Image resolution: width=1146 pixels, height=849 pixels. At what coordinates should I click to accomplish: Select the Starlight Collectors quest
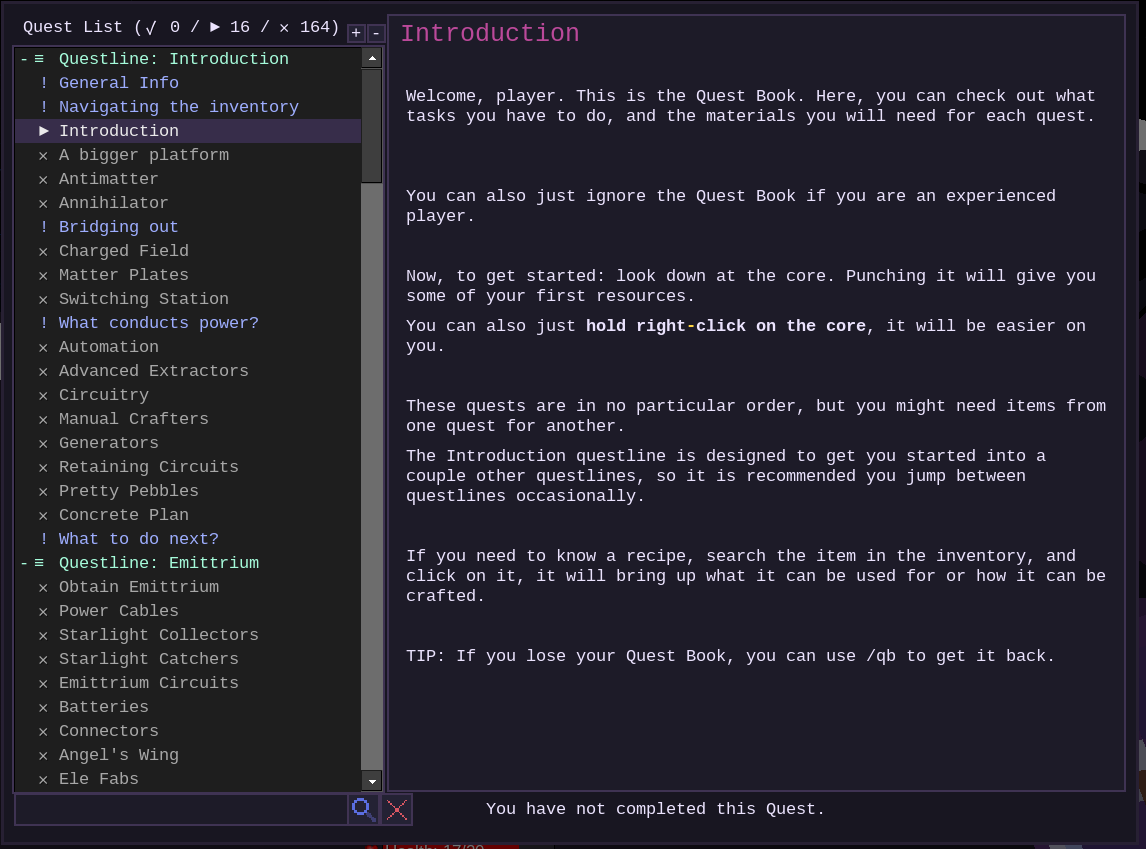(x=158, y=635)
